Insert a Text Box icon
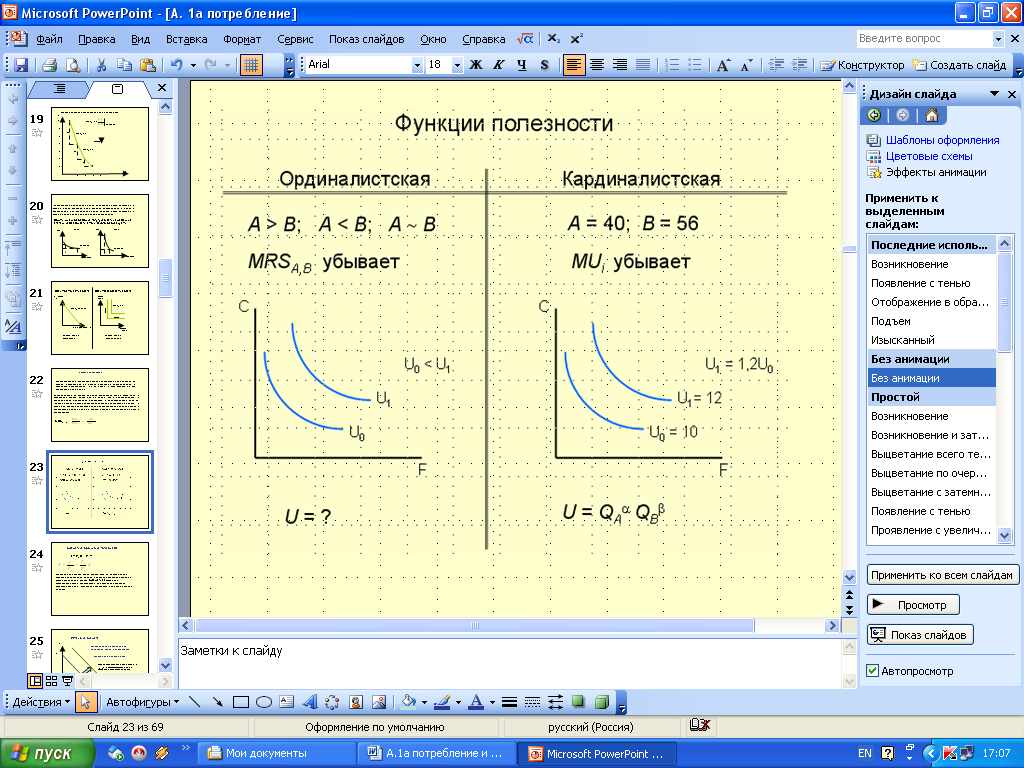Screen dimensions: 1024x768 click(287, 702)
